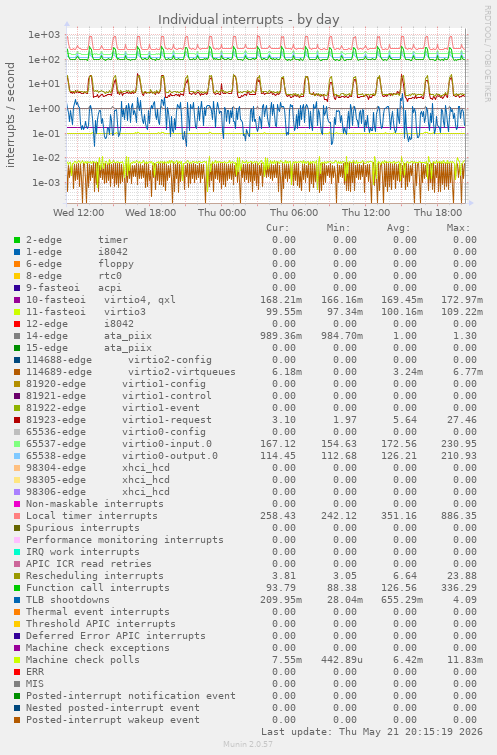Click the green swatch beside 2-edge timer
The height and width of the screenshot is (755, 497).
pos(17,240)
